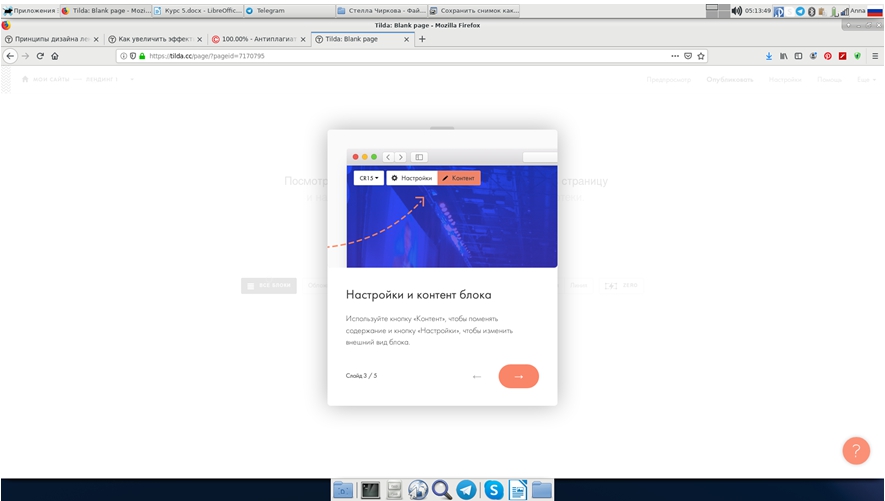Reload the current page

click(x=40, y=56)
